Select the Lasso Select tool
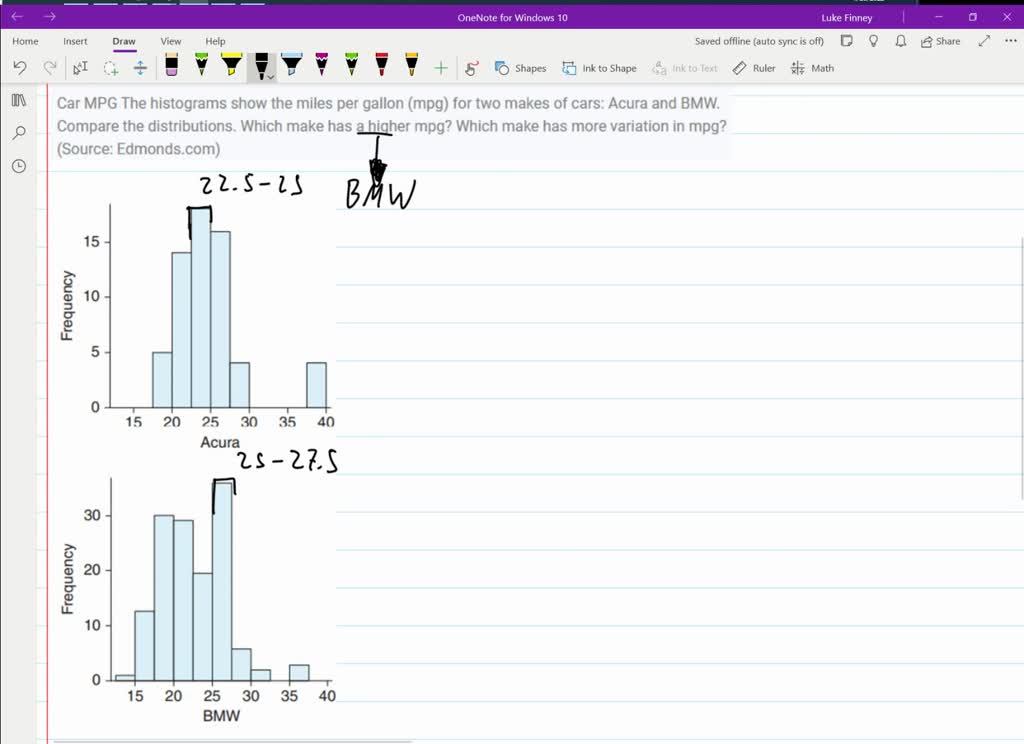This screenshot has width=1024, height=744. [x=111, y=68]
